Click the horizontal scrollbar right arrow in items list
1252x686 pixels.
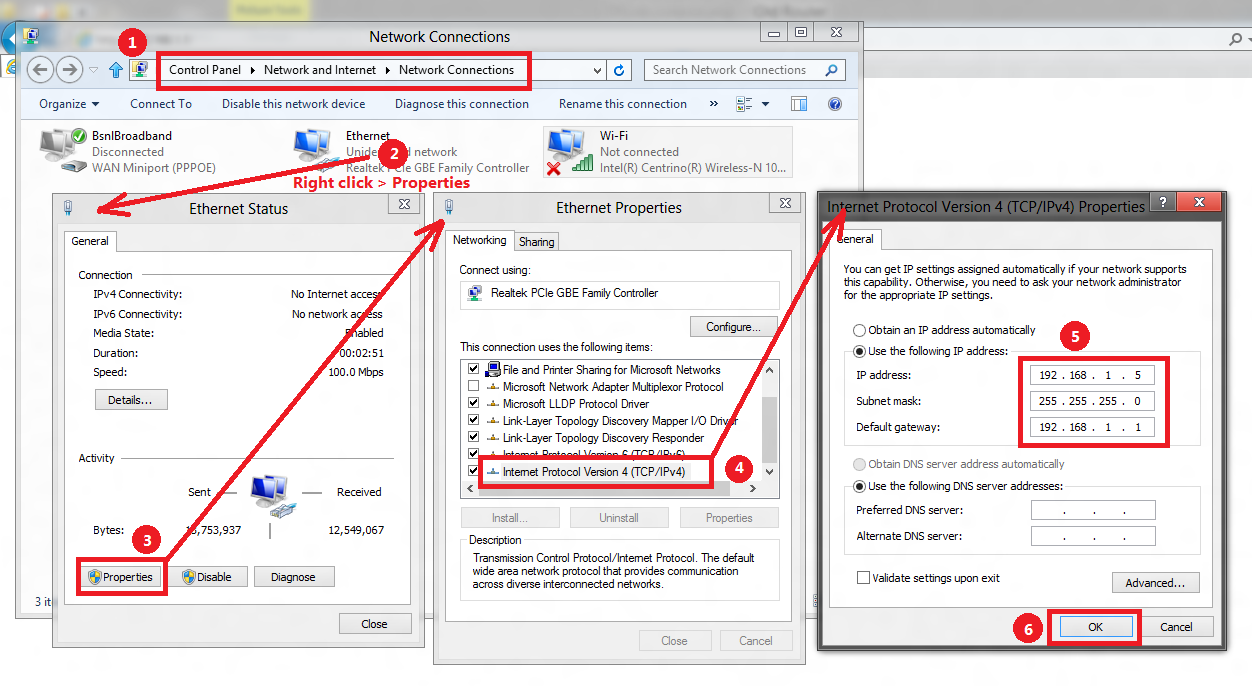(752, 489)
